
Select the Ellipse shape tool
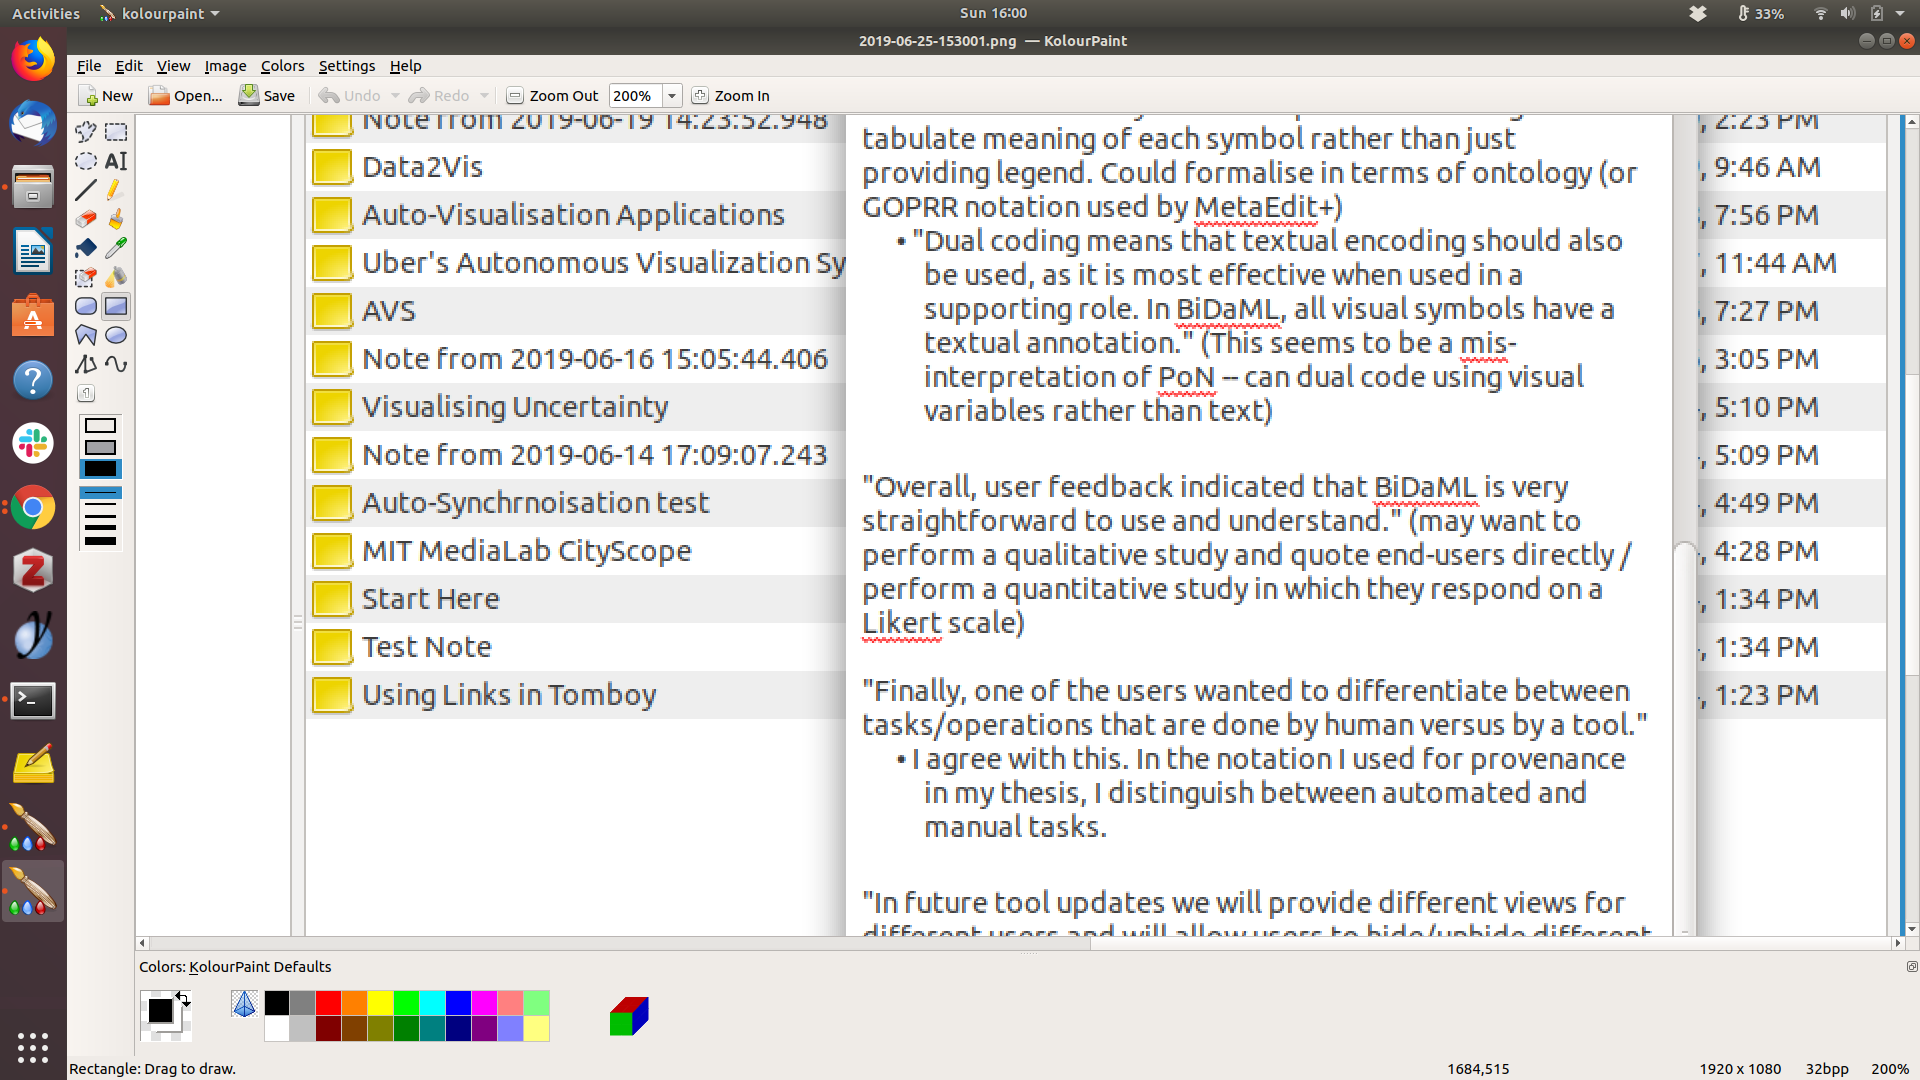(x=116, y=335)
